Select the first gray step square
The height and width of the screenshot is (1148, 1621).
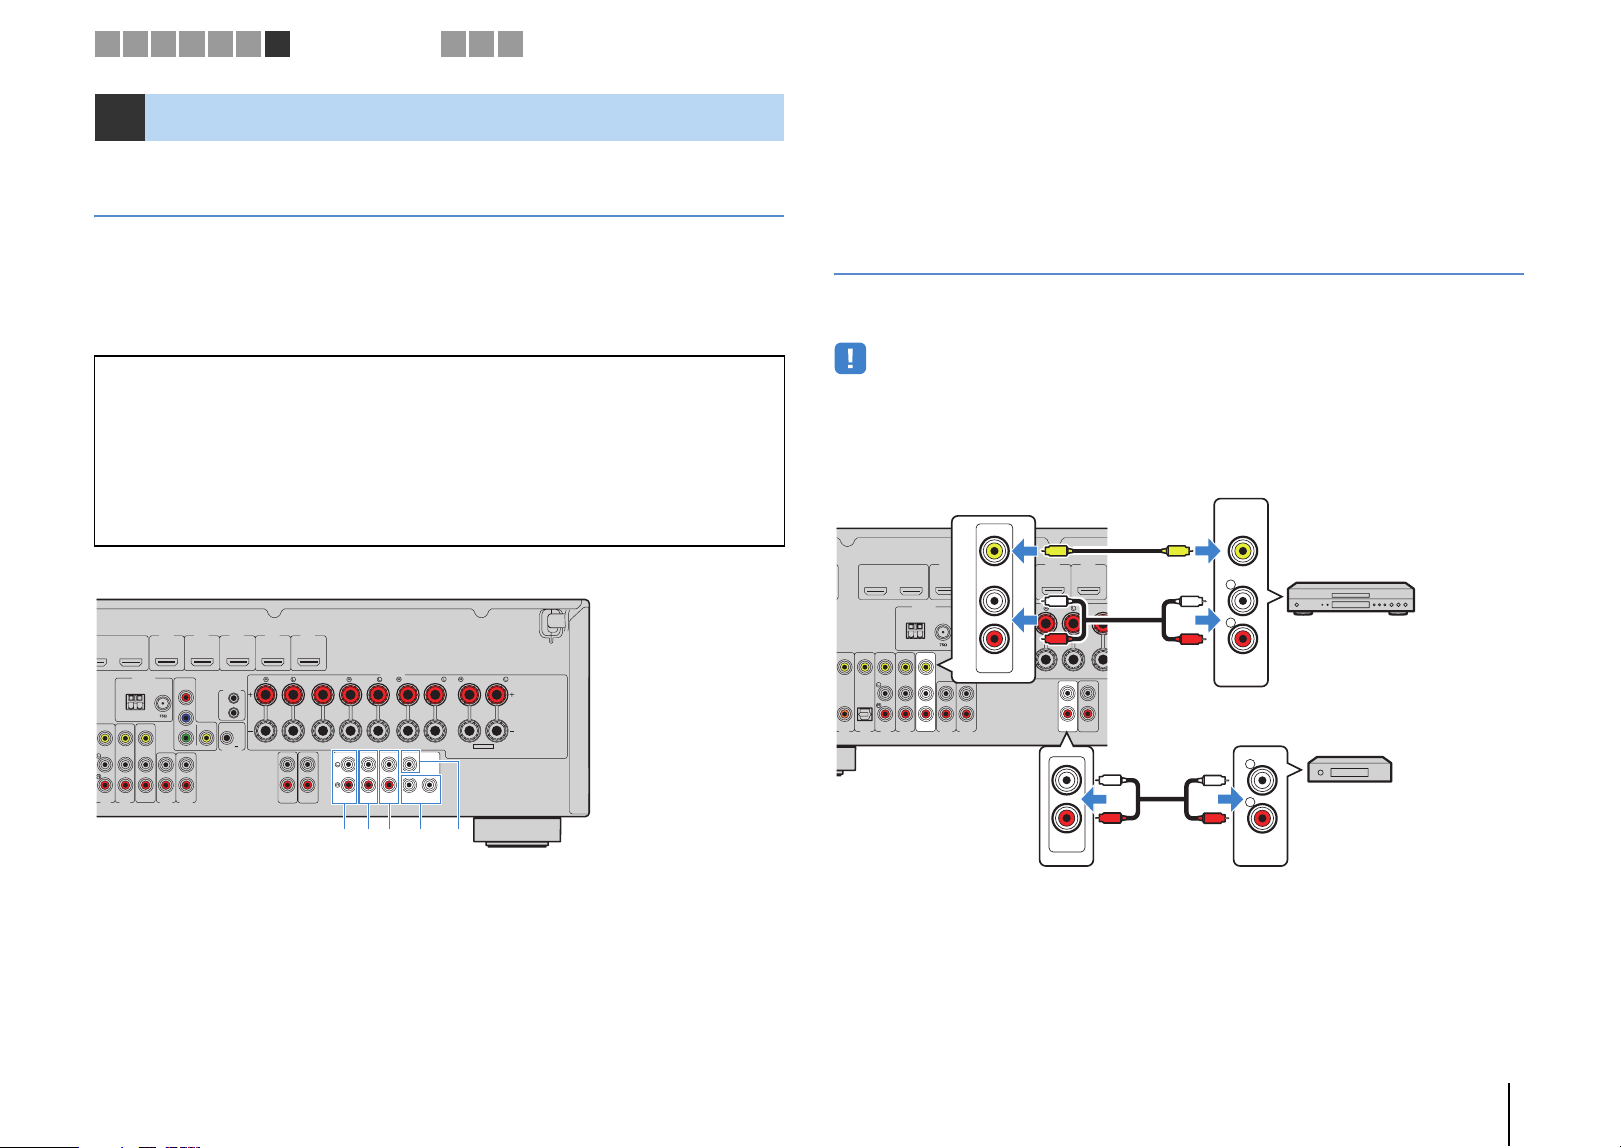(108, 44)
